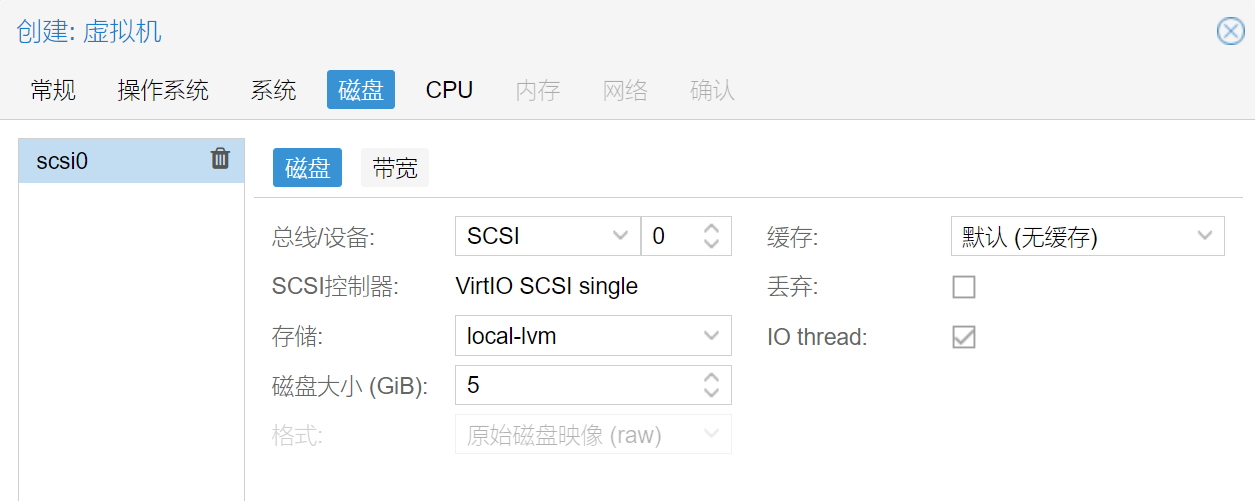Open the 系统 tab

point(274,90)
